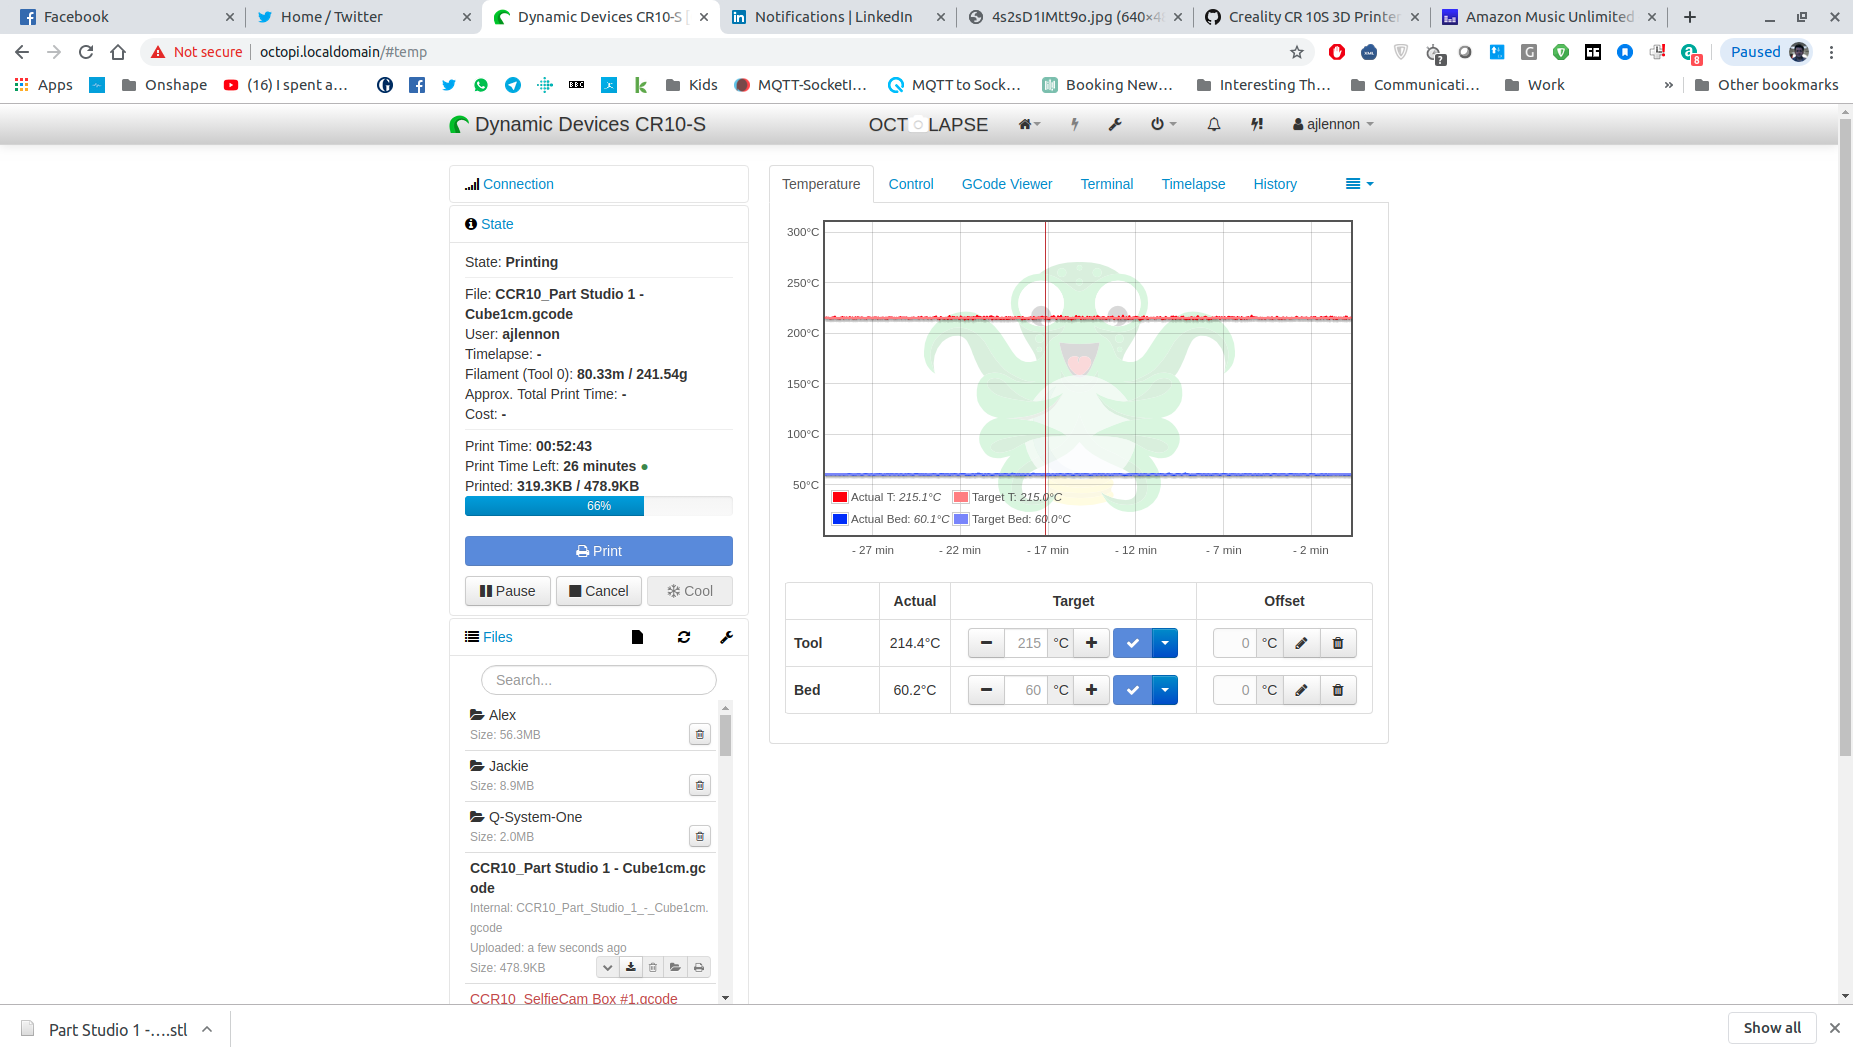The image size is (1853, 1053).
Task: Collapse the State panel
Action: point(497,224)
